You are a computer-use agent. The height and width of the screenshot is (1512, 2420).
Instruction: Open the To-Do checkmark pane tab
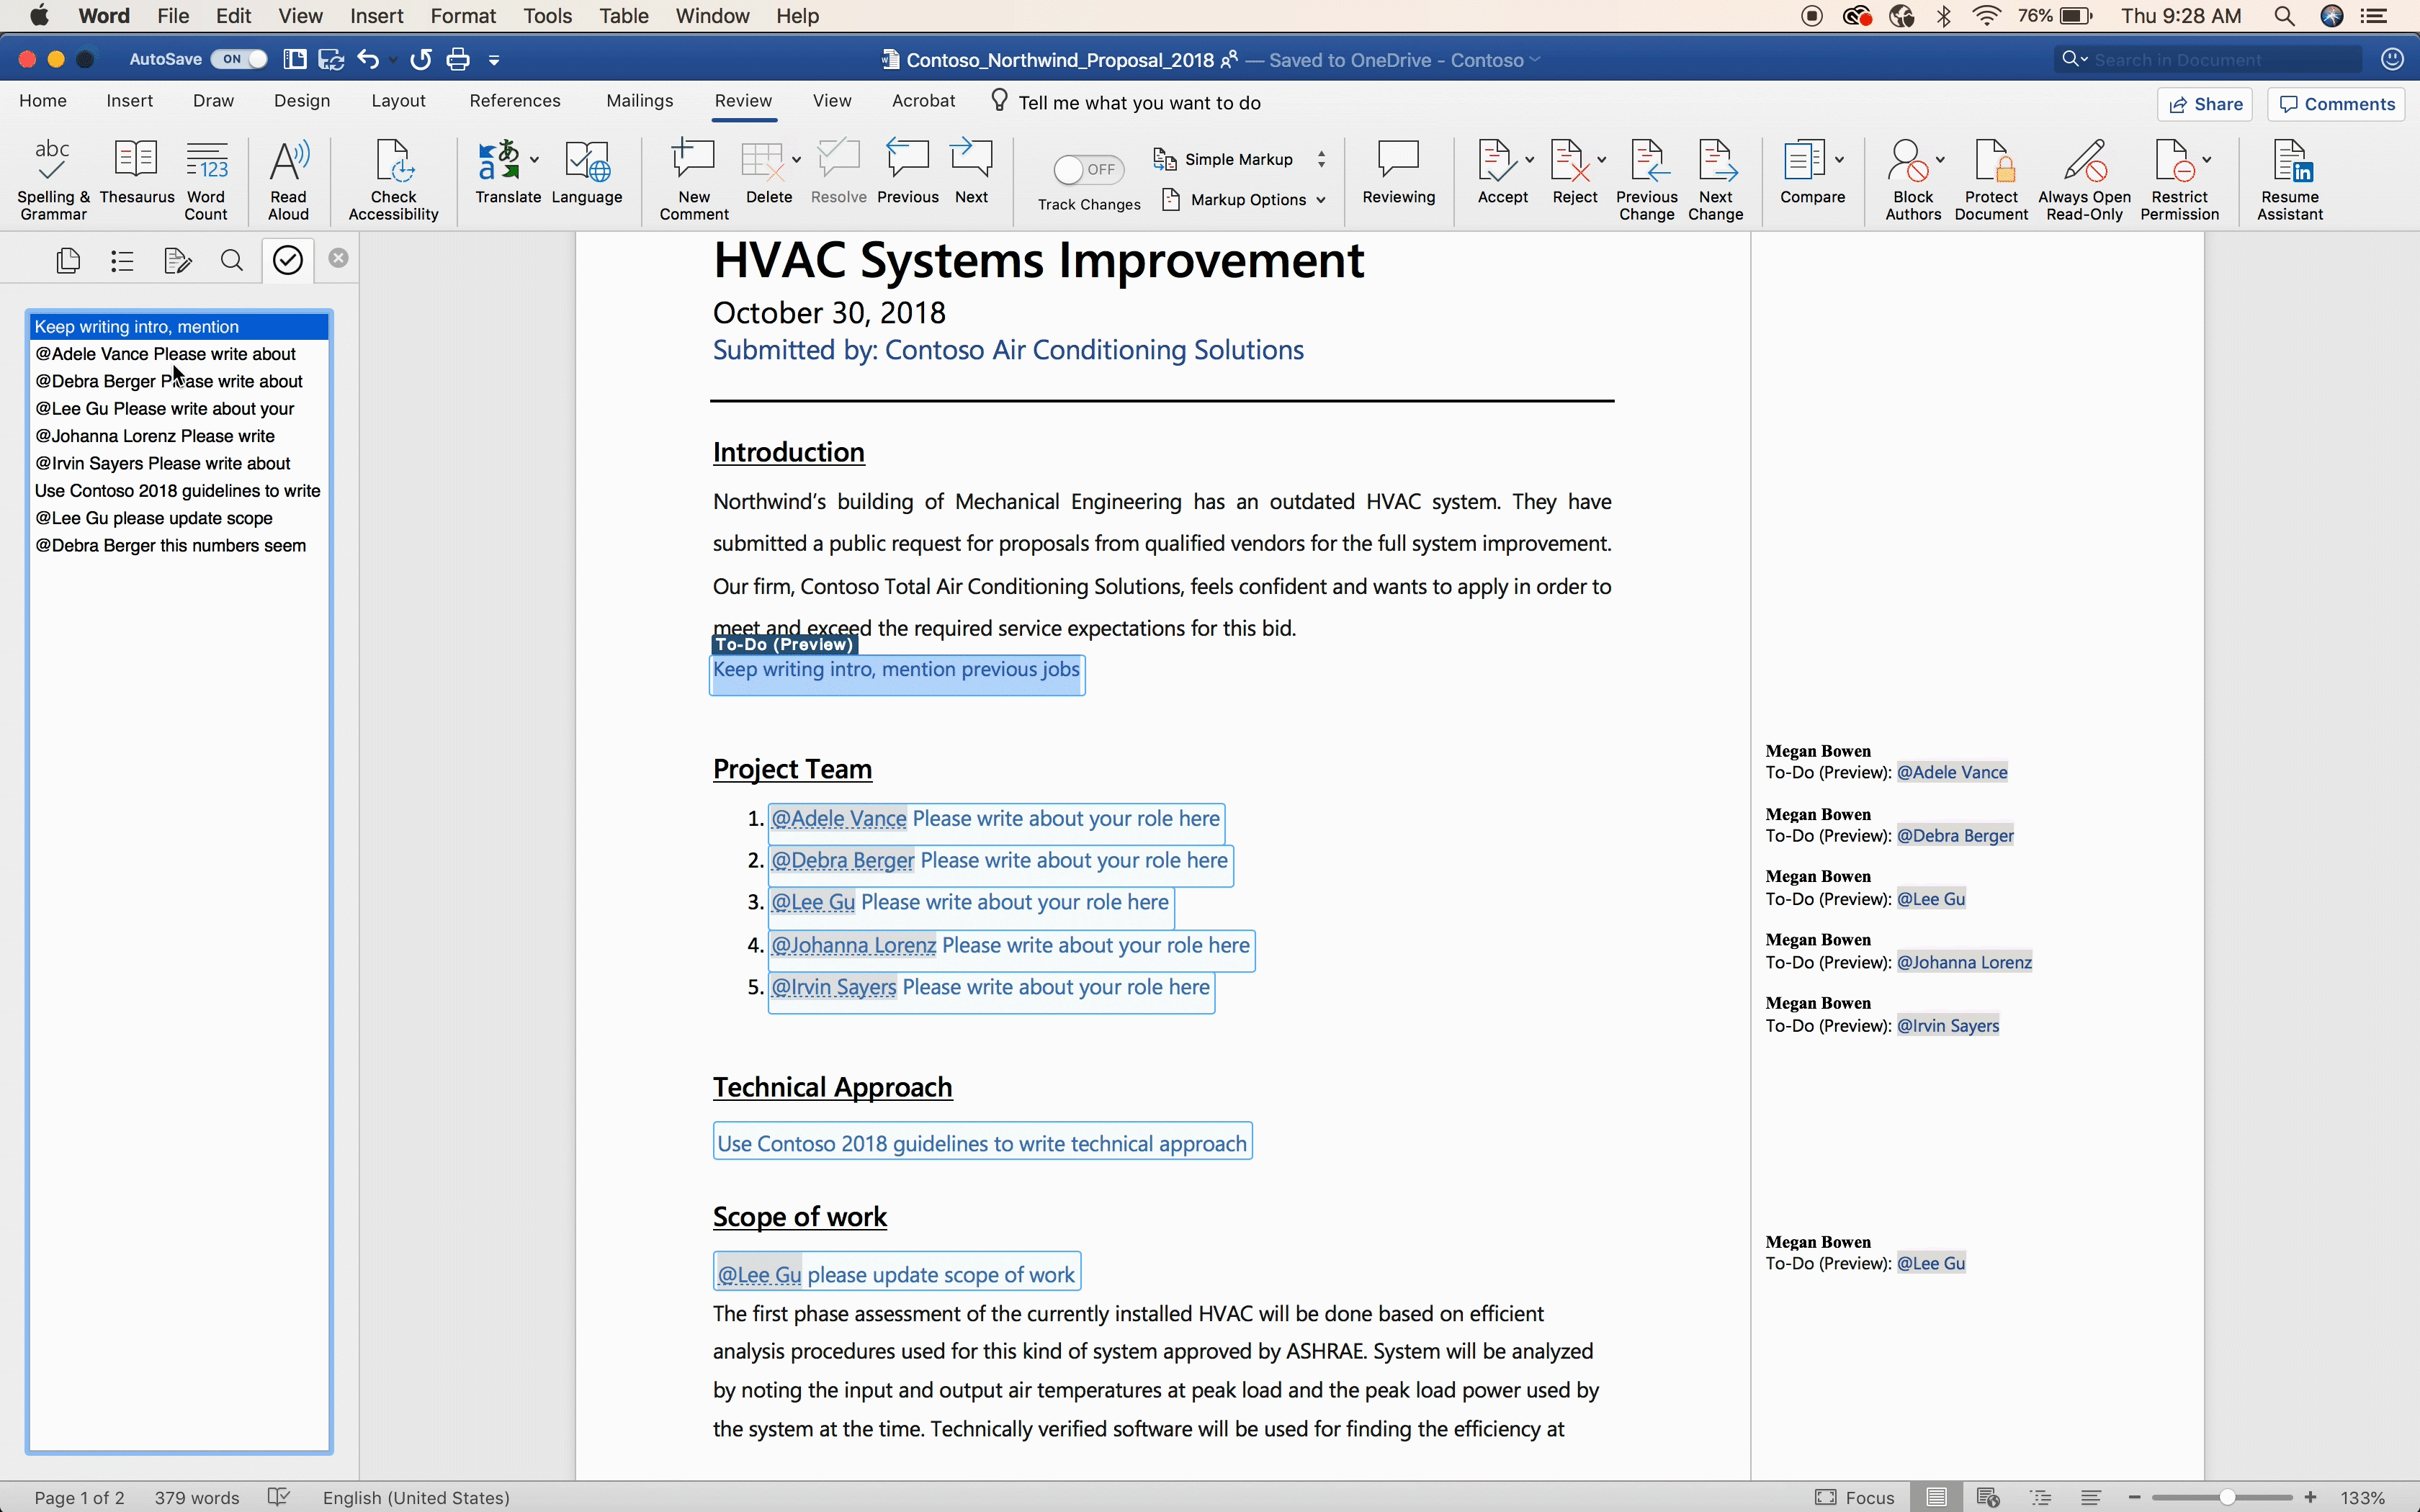[x=288, y=261]
